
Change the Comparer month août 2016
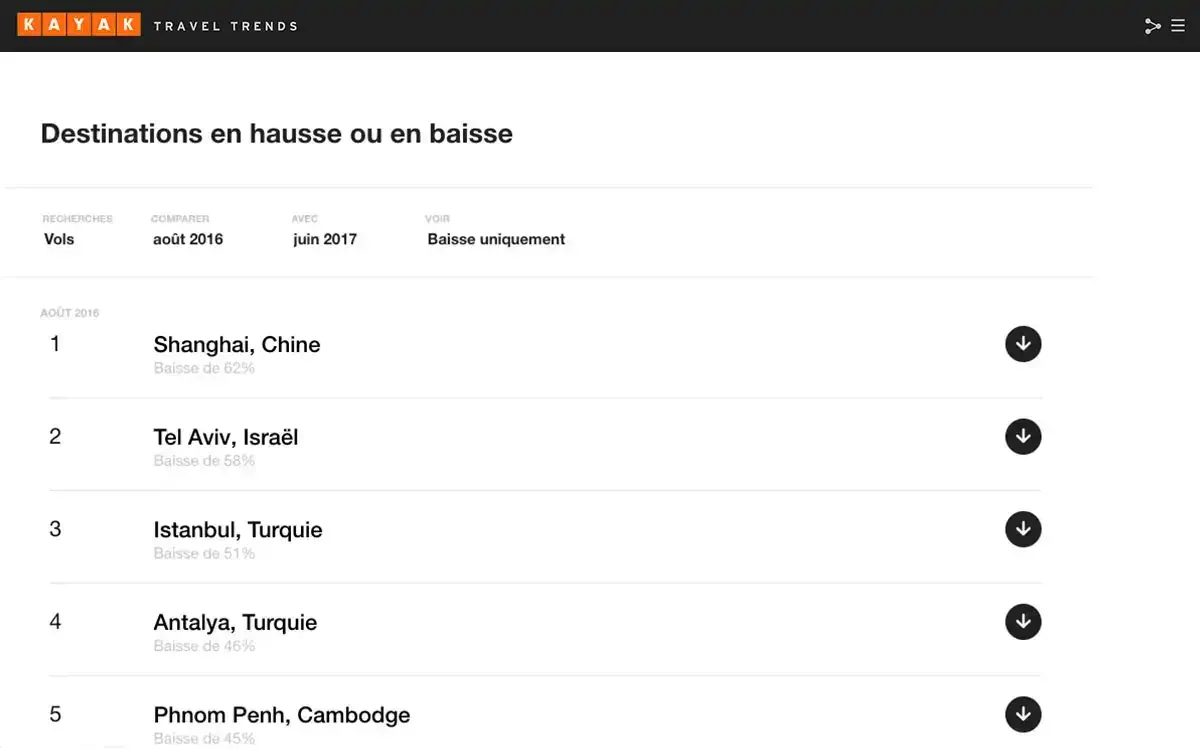point(188,239)
